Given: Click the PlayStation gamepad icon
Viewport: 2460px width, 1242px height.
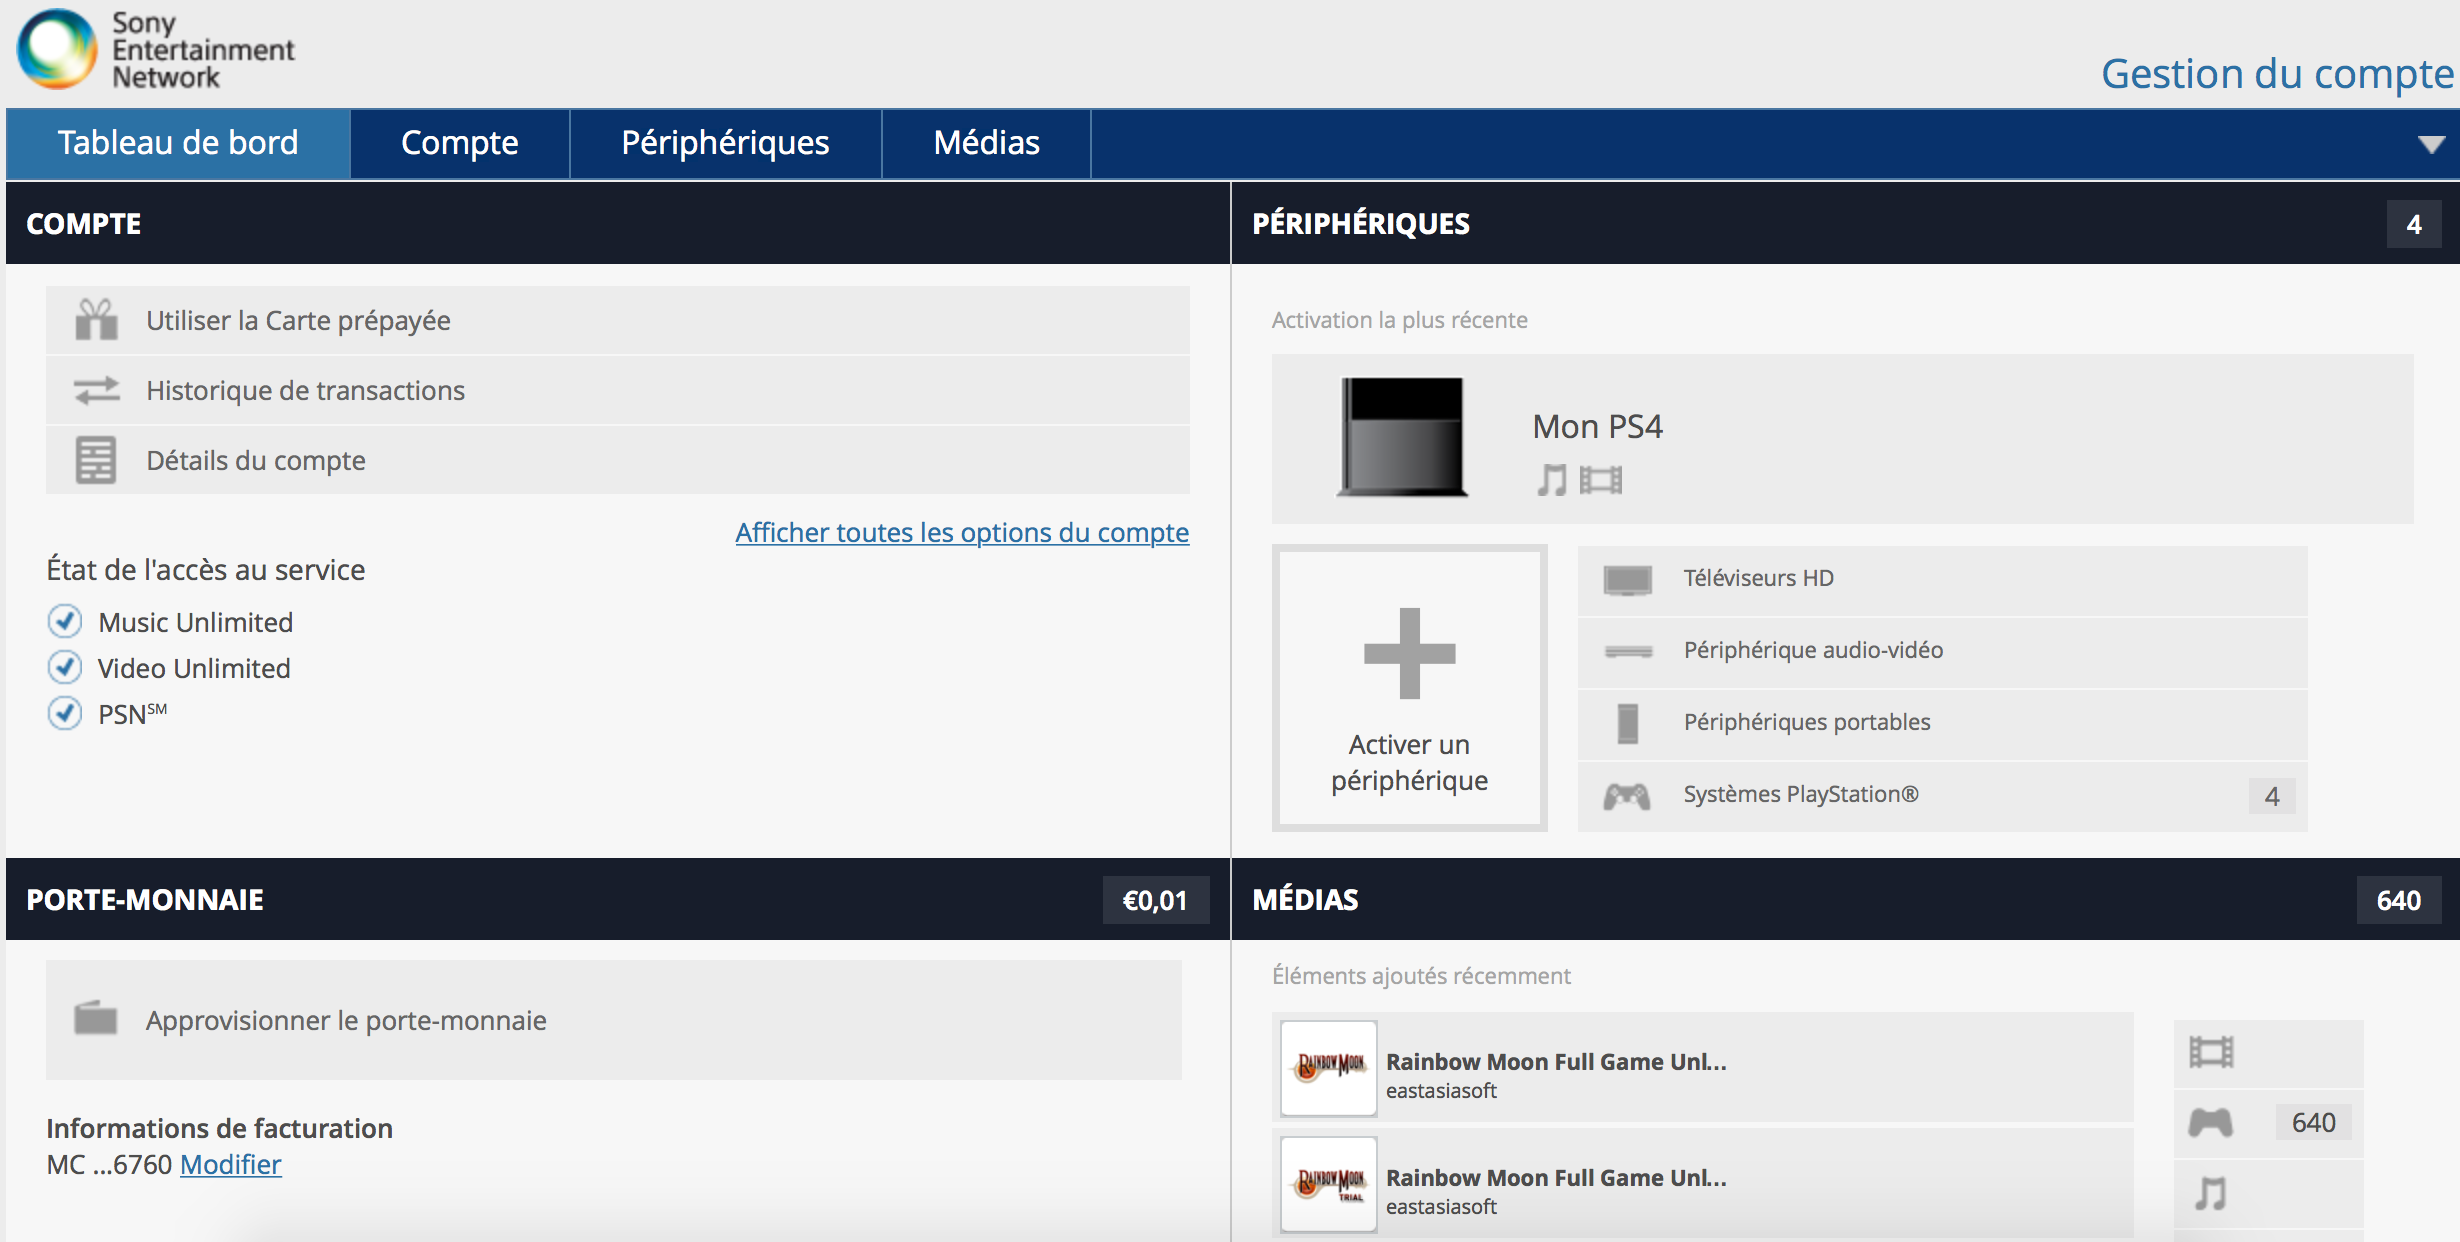Looking at the screenshot, I should 1627,796.
